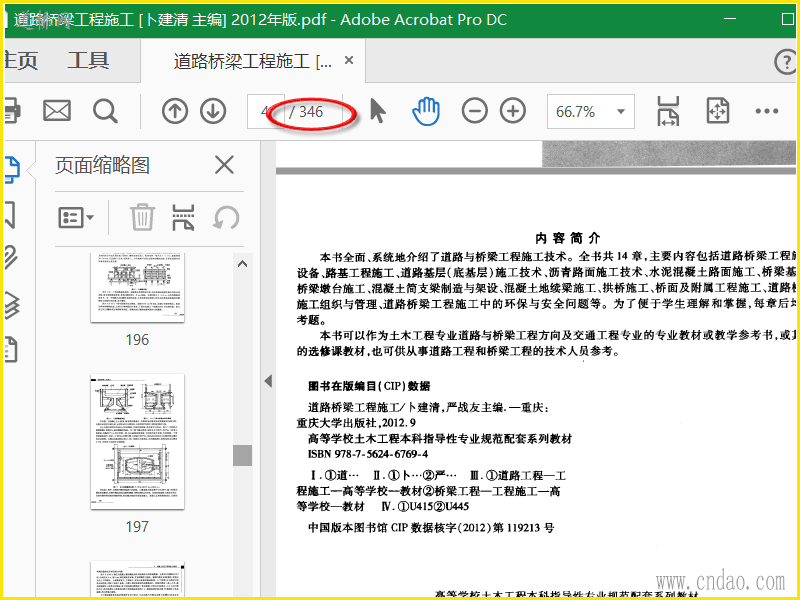Open the search magnifier tool
This screenshot has width=800, height=600.
(x=105, y=111)
